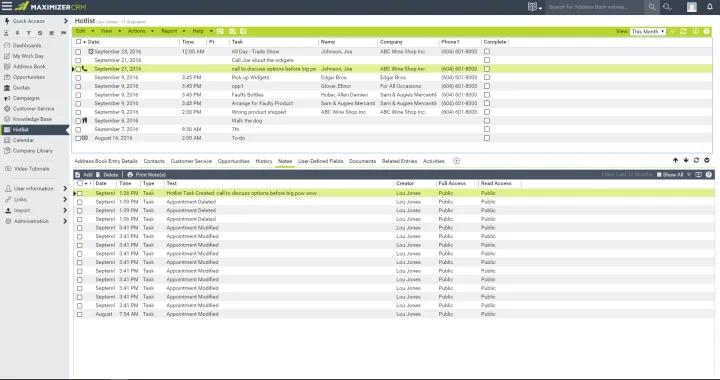Click the Hotlist filter funnel icon
Screen dimensions: 720x380
(673, 31)
